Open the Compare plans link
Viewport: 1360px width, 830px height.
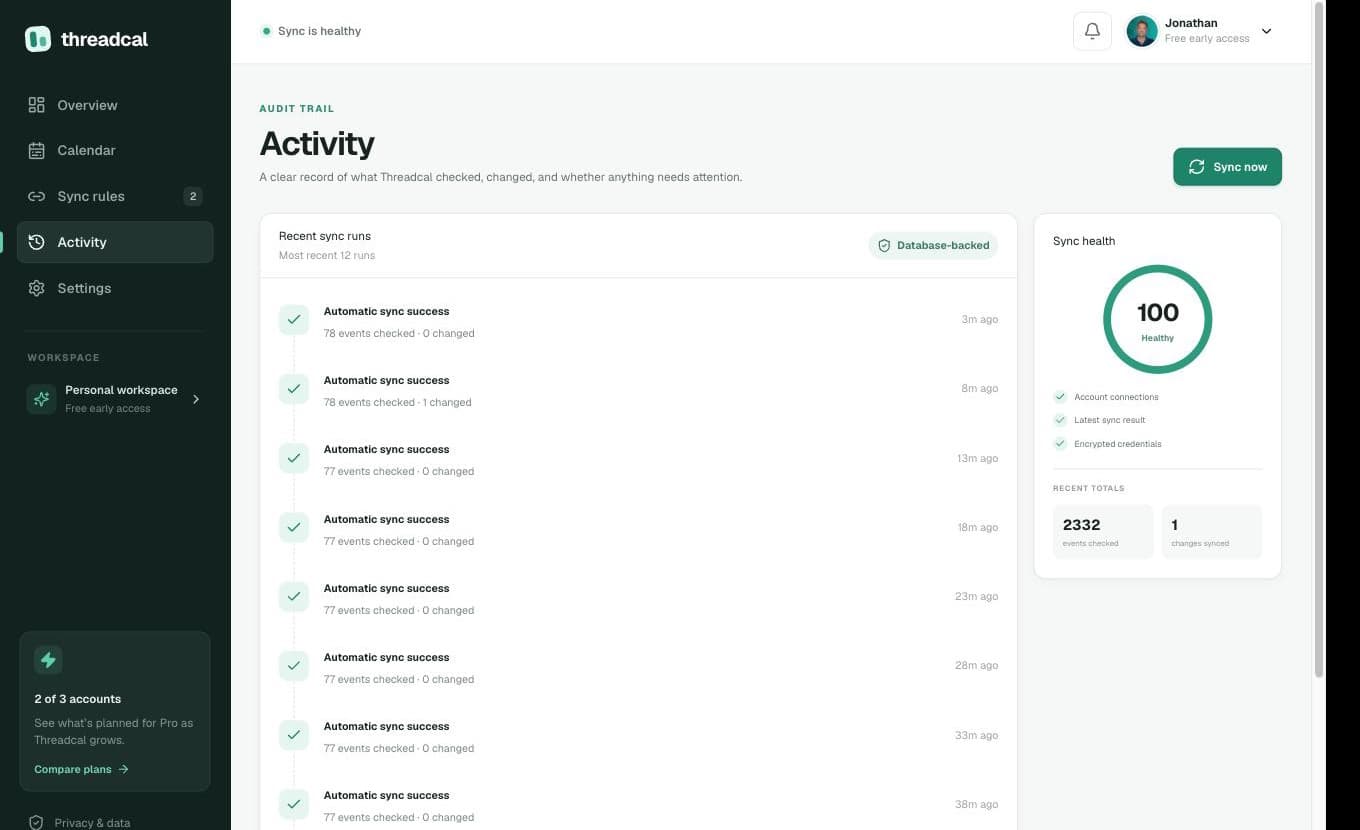pos(81,769)
